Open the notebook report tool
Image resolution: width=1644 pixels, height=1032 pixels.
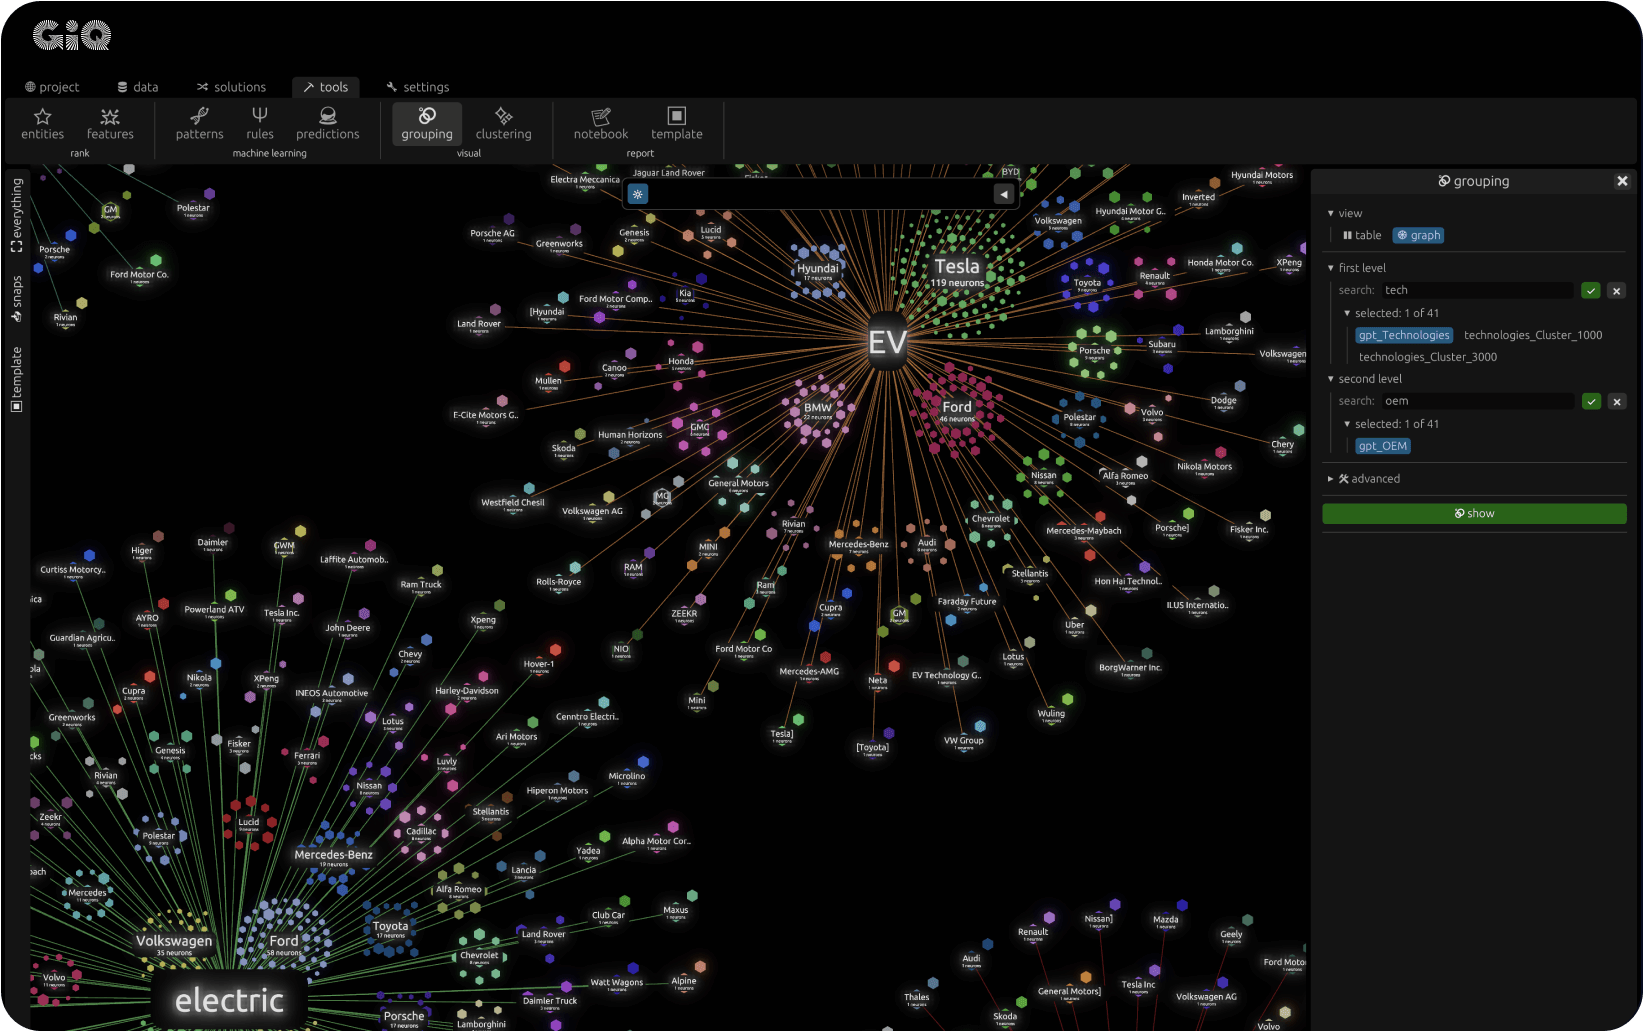point(601,124)
